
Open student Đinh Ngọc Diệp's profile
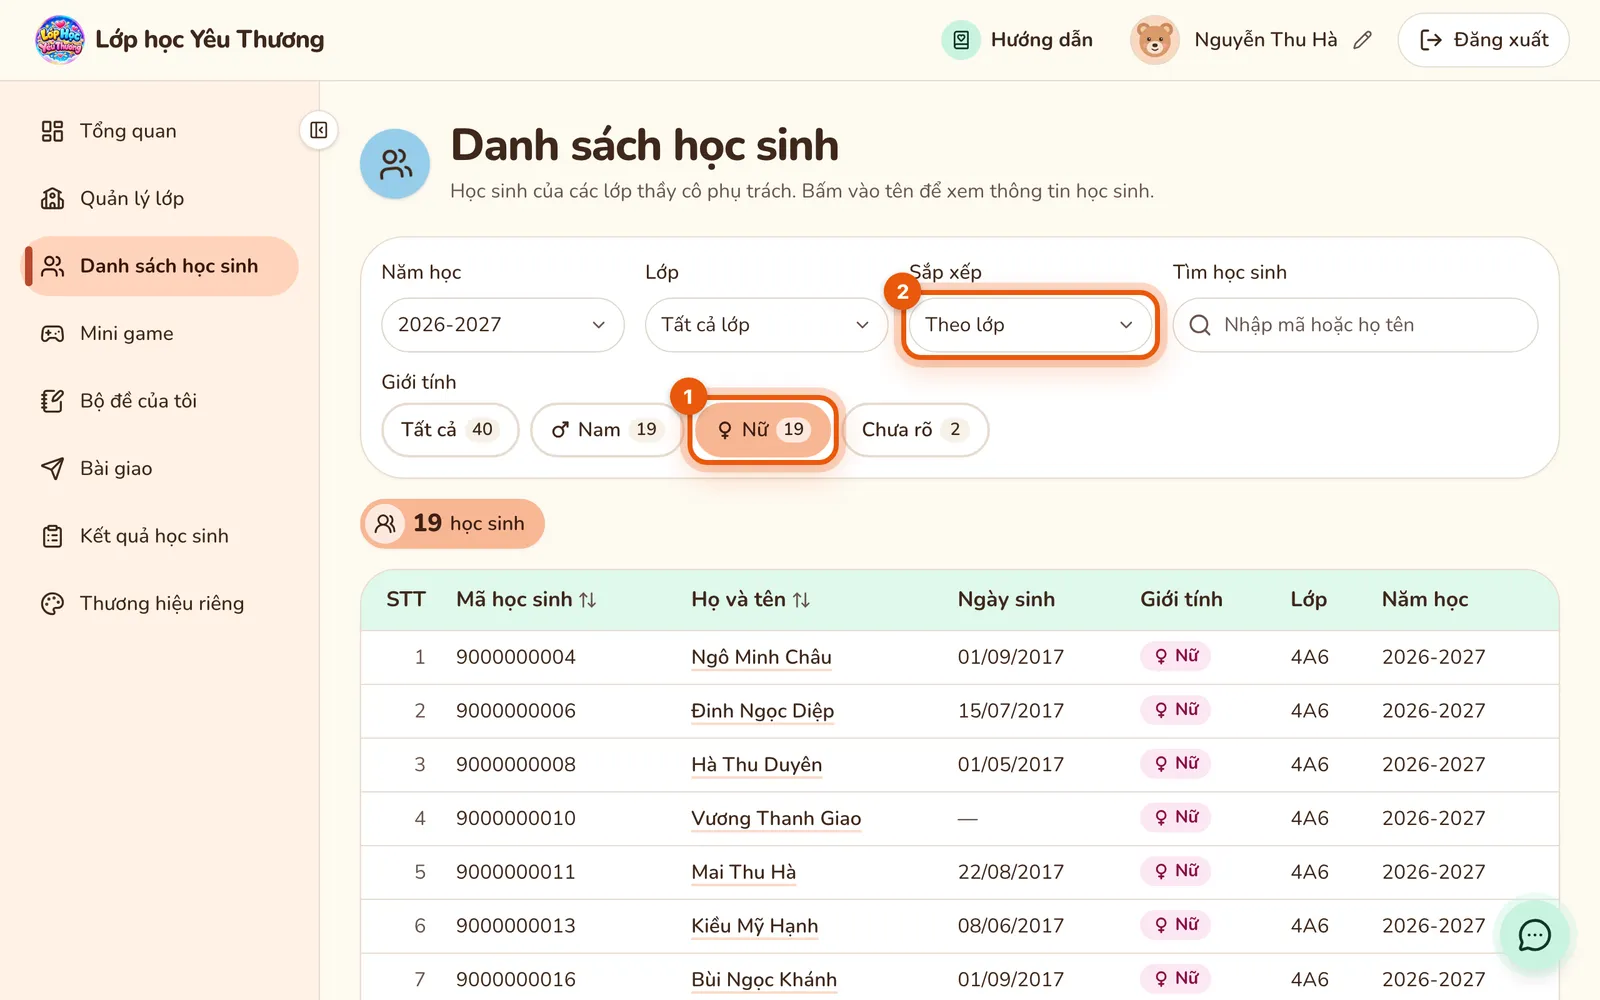click(762, 711)
